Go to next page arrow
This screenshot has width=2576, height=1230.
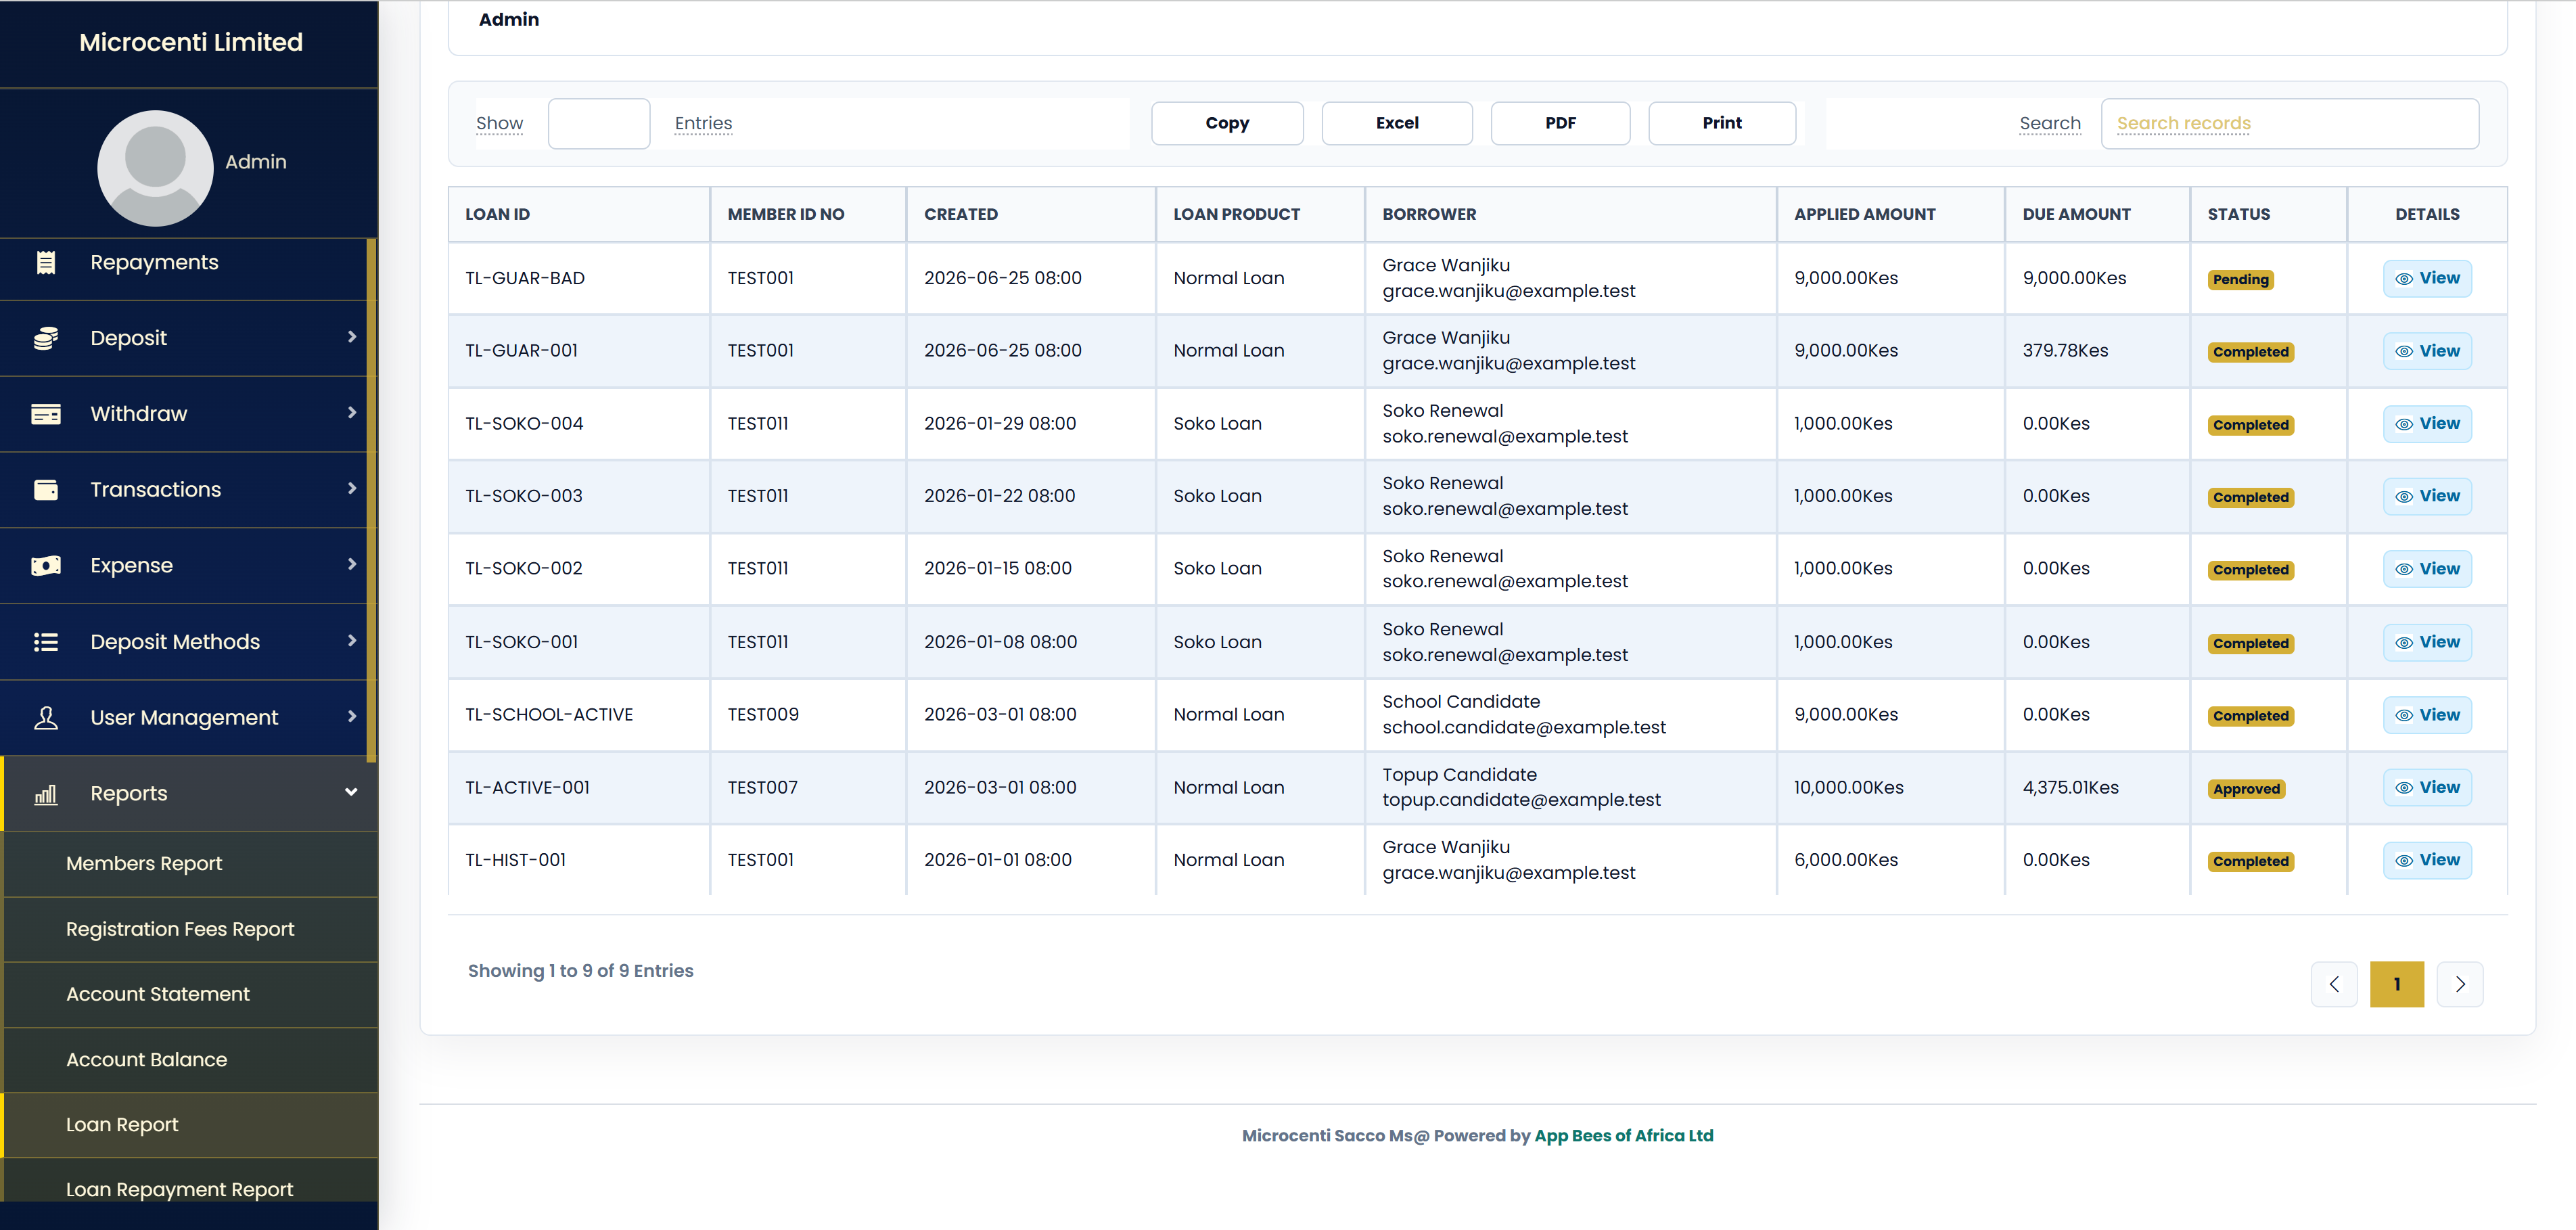(x=2460, y=984)
